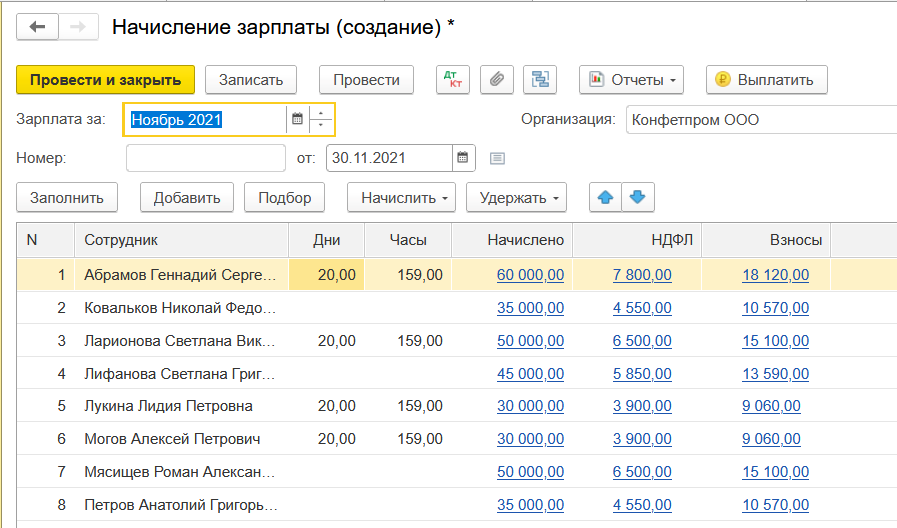Image resolution: width=897 pixels, height=528 pixels.
Task: Open related documents structure icon
Action: coord(540,80)
